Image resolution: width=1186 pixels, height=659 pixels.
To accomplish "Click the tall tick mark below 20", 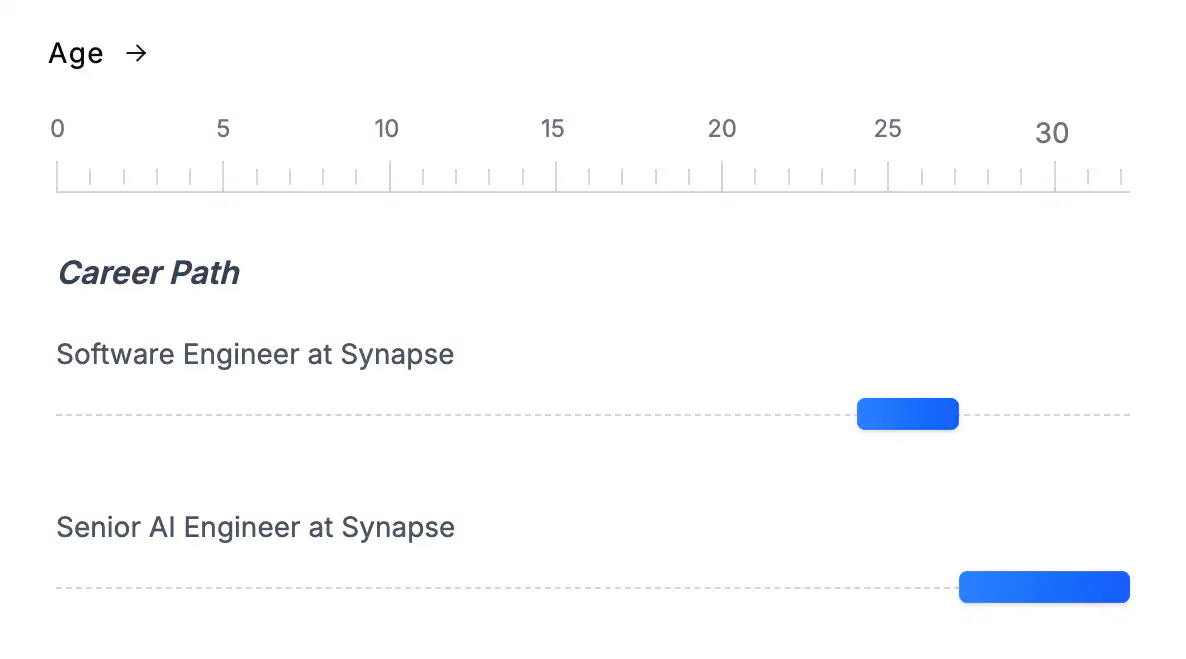I will pyautogui.click(x=722, y=175).
